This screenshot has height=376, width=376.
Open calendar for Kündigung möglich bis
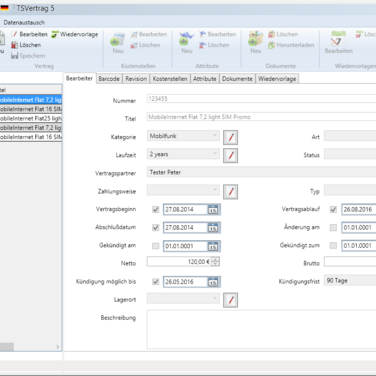[x=213, y=282]
